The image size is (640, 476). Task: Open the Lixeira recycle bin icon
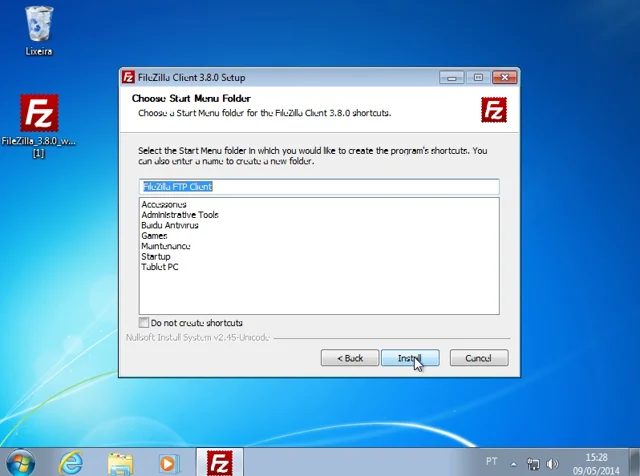pyautogui.click(x=39, y=31)
